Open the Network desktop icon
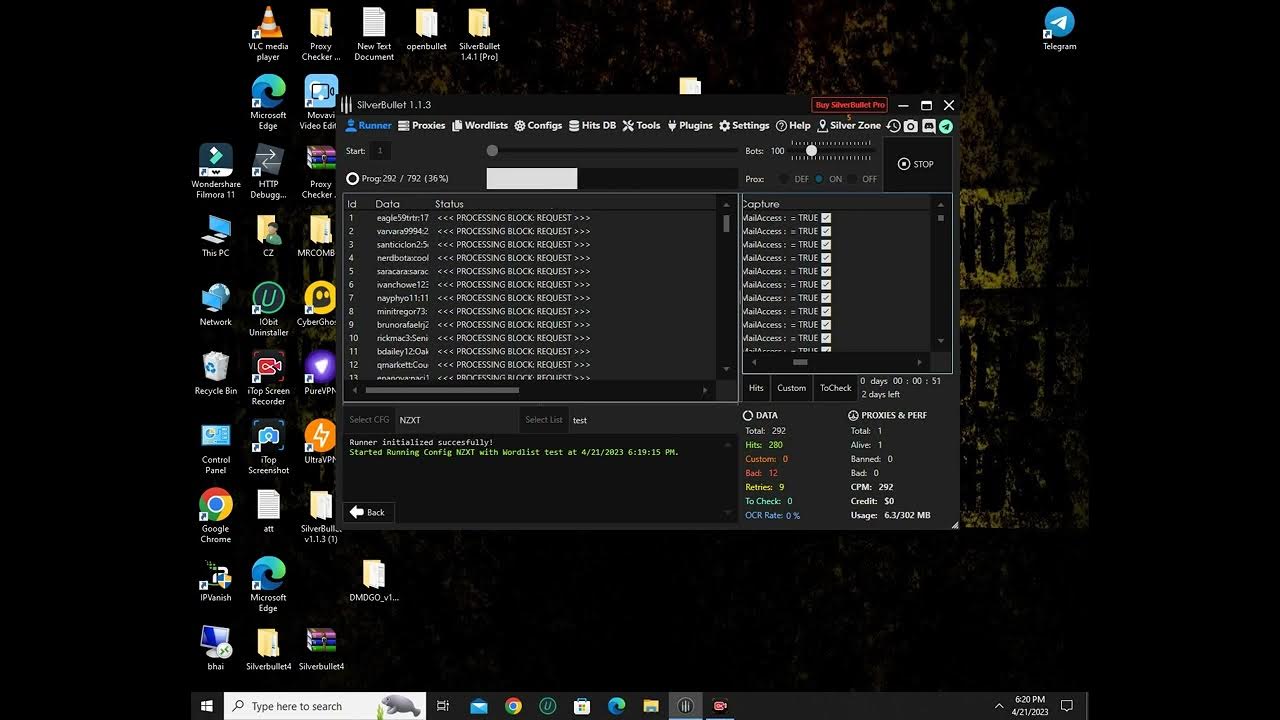This screenshot has width=1280, height=720. [216, 305]
